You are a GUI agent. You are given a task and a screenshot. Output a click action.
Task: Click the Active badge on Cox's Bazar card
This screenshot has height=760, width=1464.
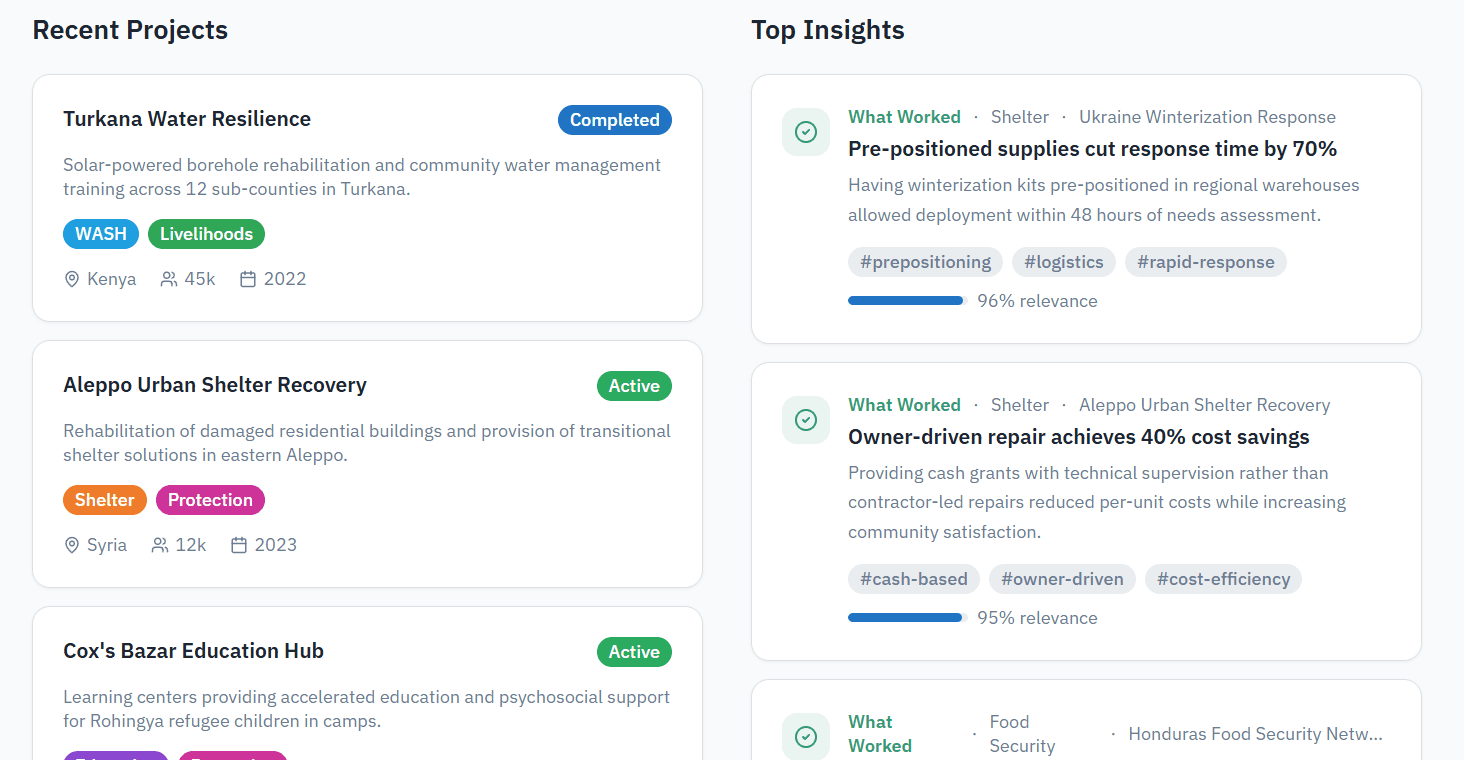(634, 651)
